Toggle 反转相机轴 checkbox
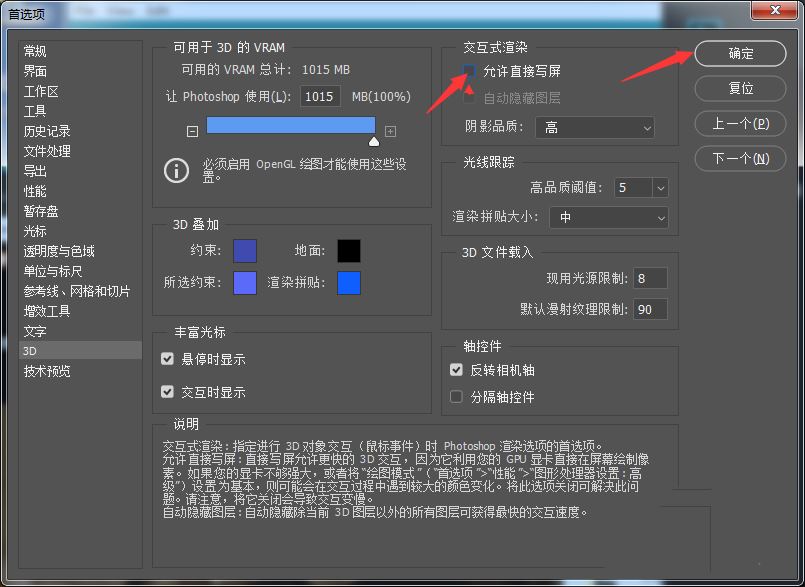 [x=456, y=370]
